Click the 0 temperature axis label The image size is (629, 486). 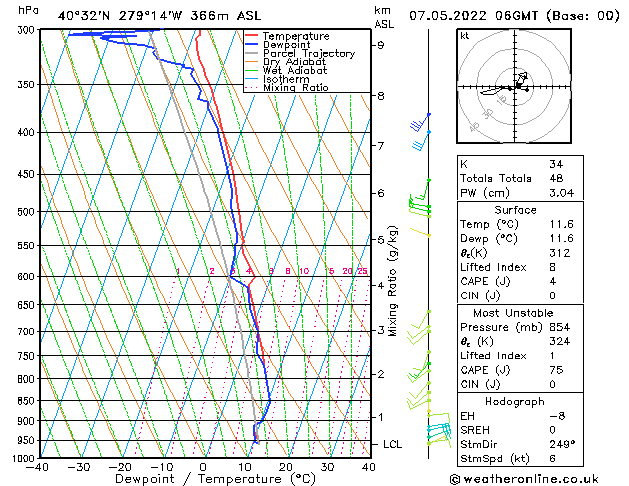click(203, 467)
